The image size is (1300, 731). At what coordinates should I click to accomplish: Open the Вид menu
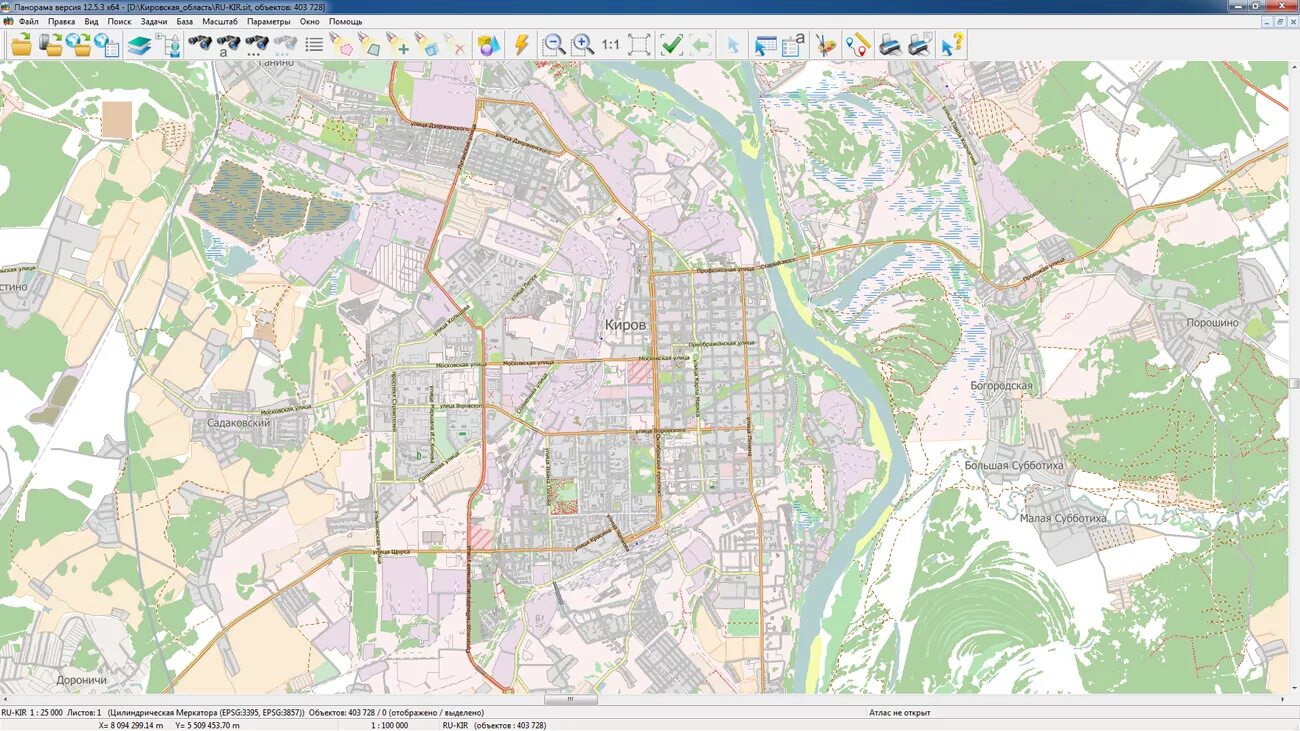coord(91,21)
